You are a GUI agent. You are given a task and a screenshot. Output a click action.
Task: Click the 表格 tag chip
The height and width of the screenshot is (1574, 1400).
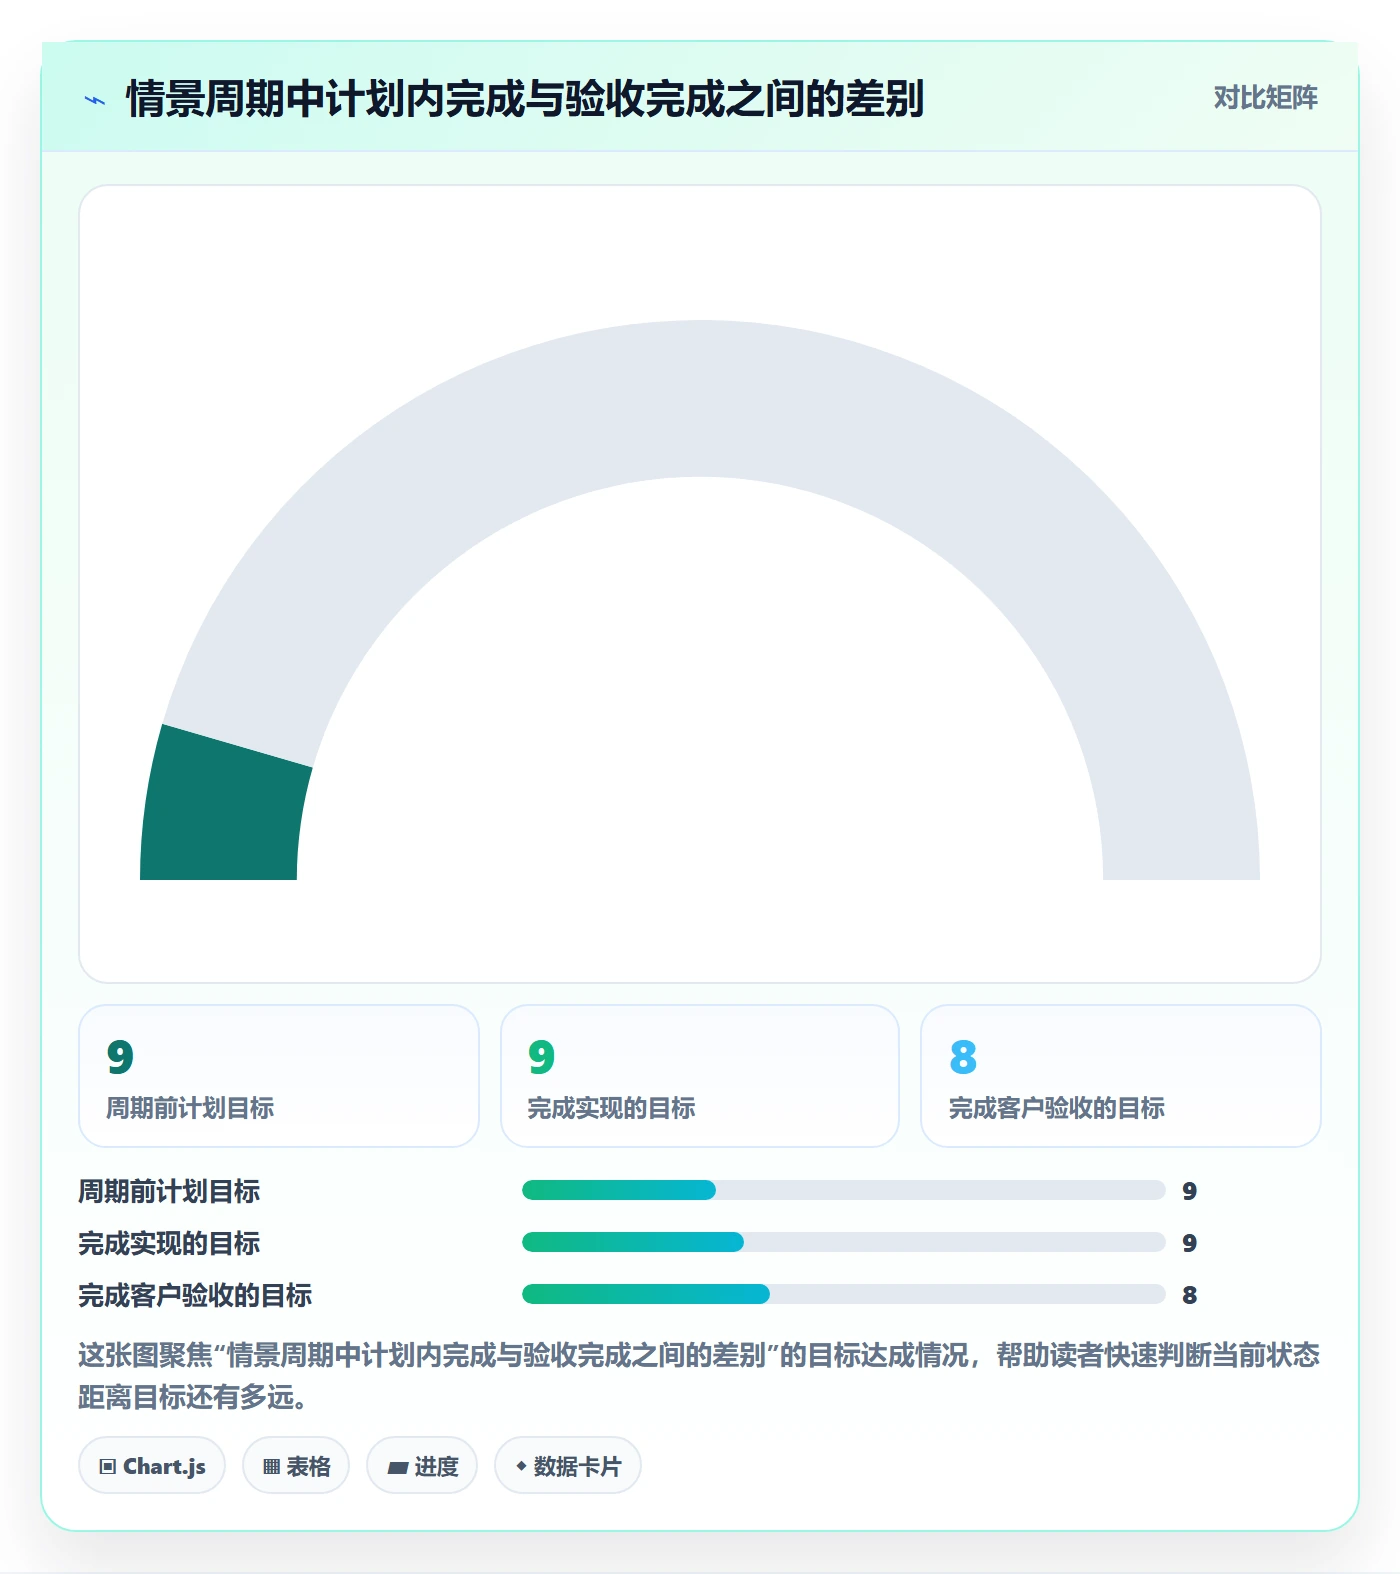pyautogui.click(x=296, y=1466)
